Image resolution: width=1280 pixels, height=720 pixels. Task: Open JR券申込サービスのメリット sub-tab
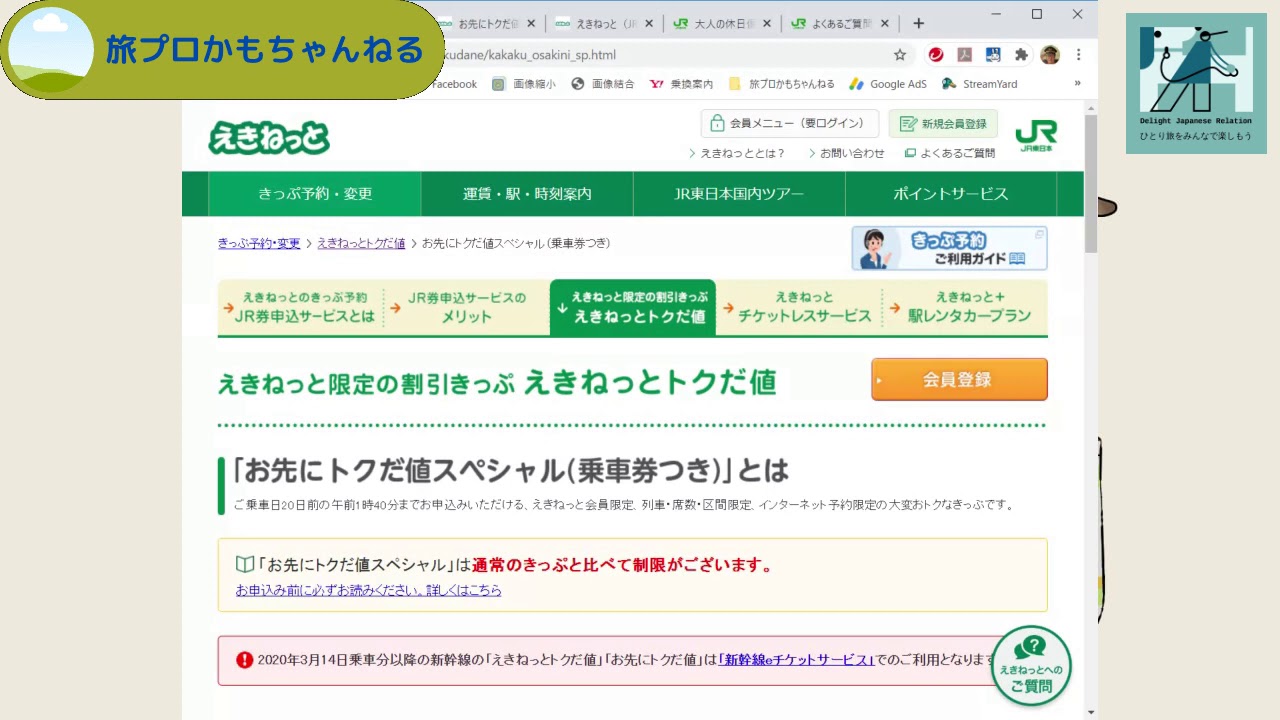coord(467,307)
